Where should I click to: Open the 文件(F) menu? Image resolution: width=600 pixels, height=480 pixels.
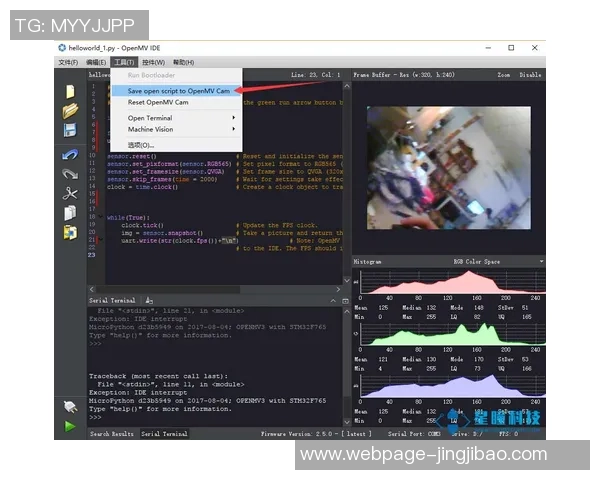[x=67, y=62]
